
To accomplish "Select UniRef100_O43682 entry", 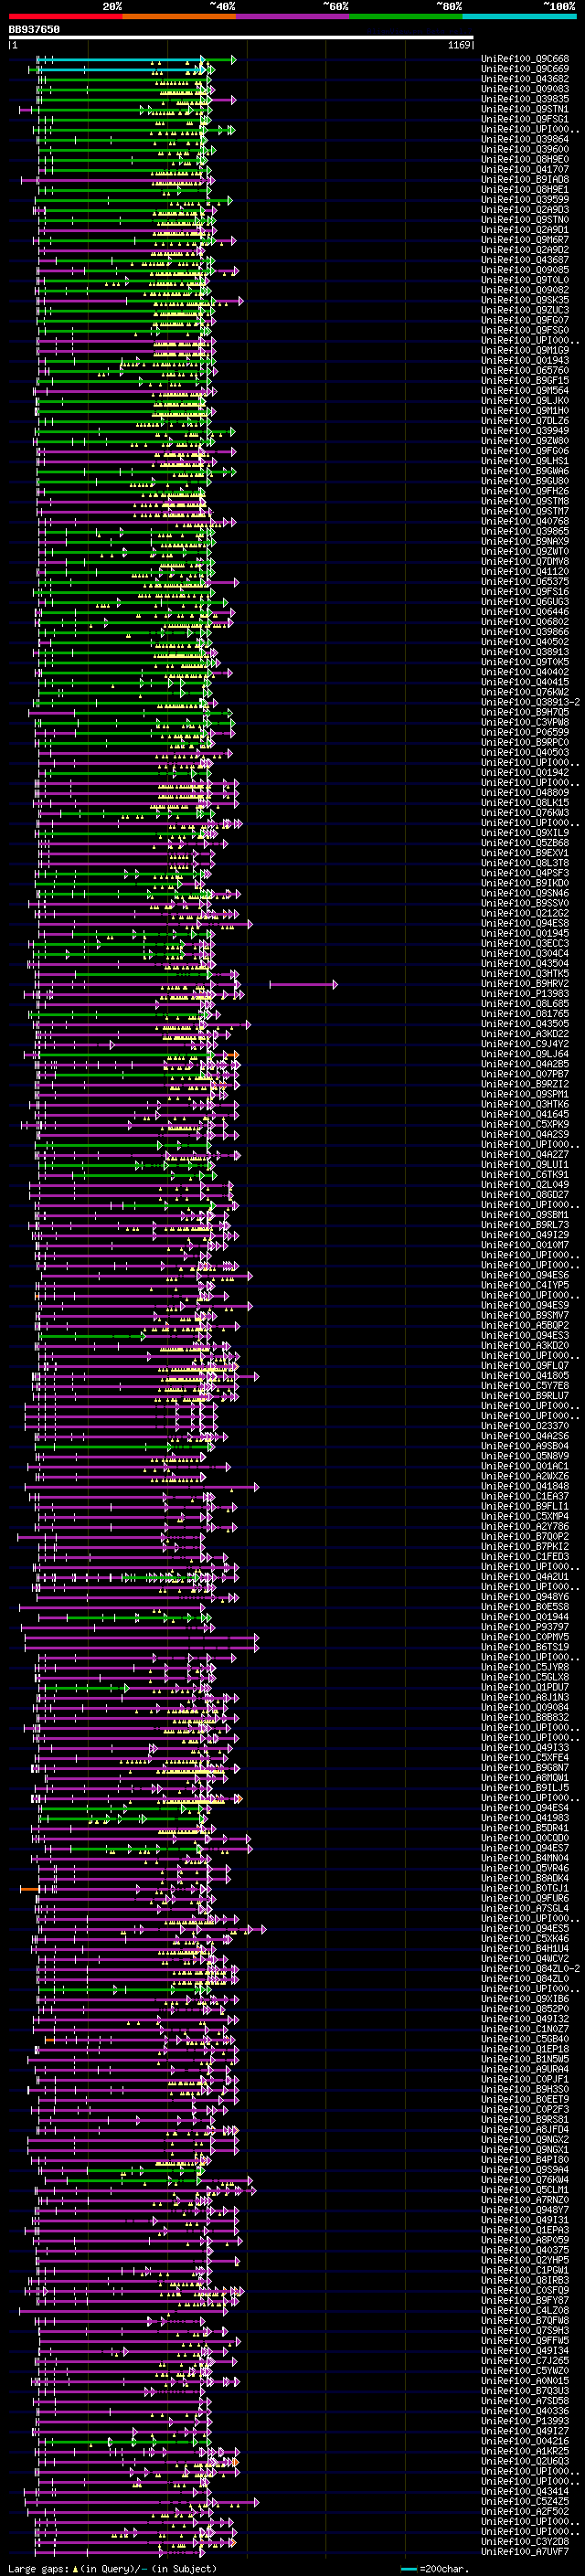I will point(525,80).
